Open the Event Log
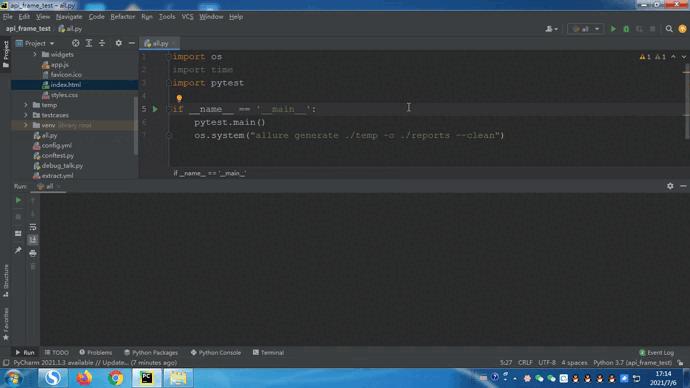The height and width of the screenshot is (388, 690). click(656, 352)
